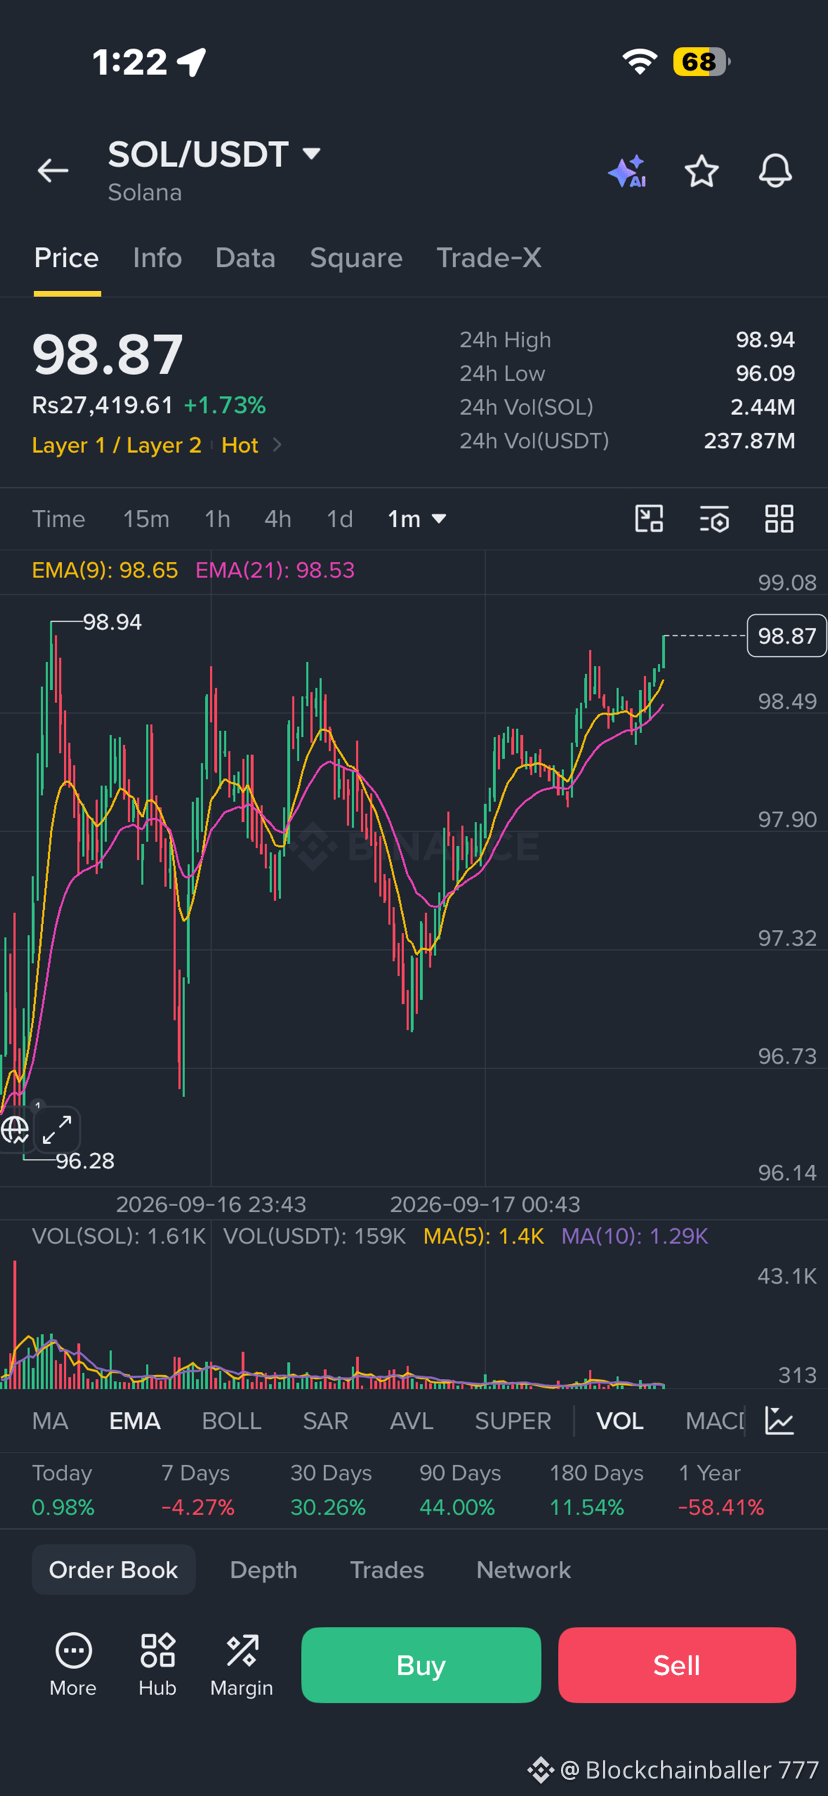The height and width of the screenshot is (1796, 828).
Task: Open the four-square grid layout icon
Action: coord(779,519)
